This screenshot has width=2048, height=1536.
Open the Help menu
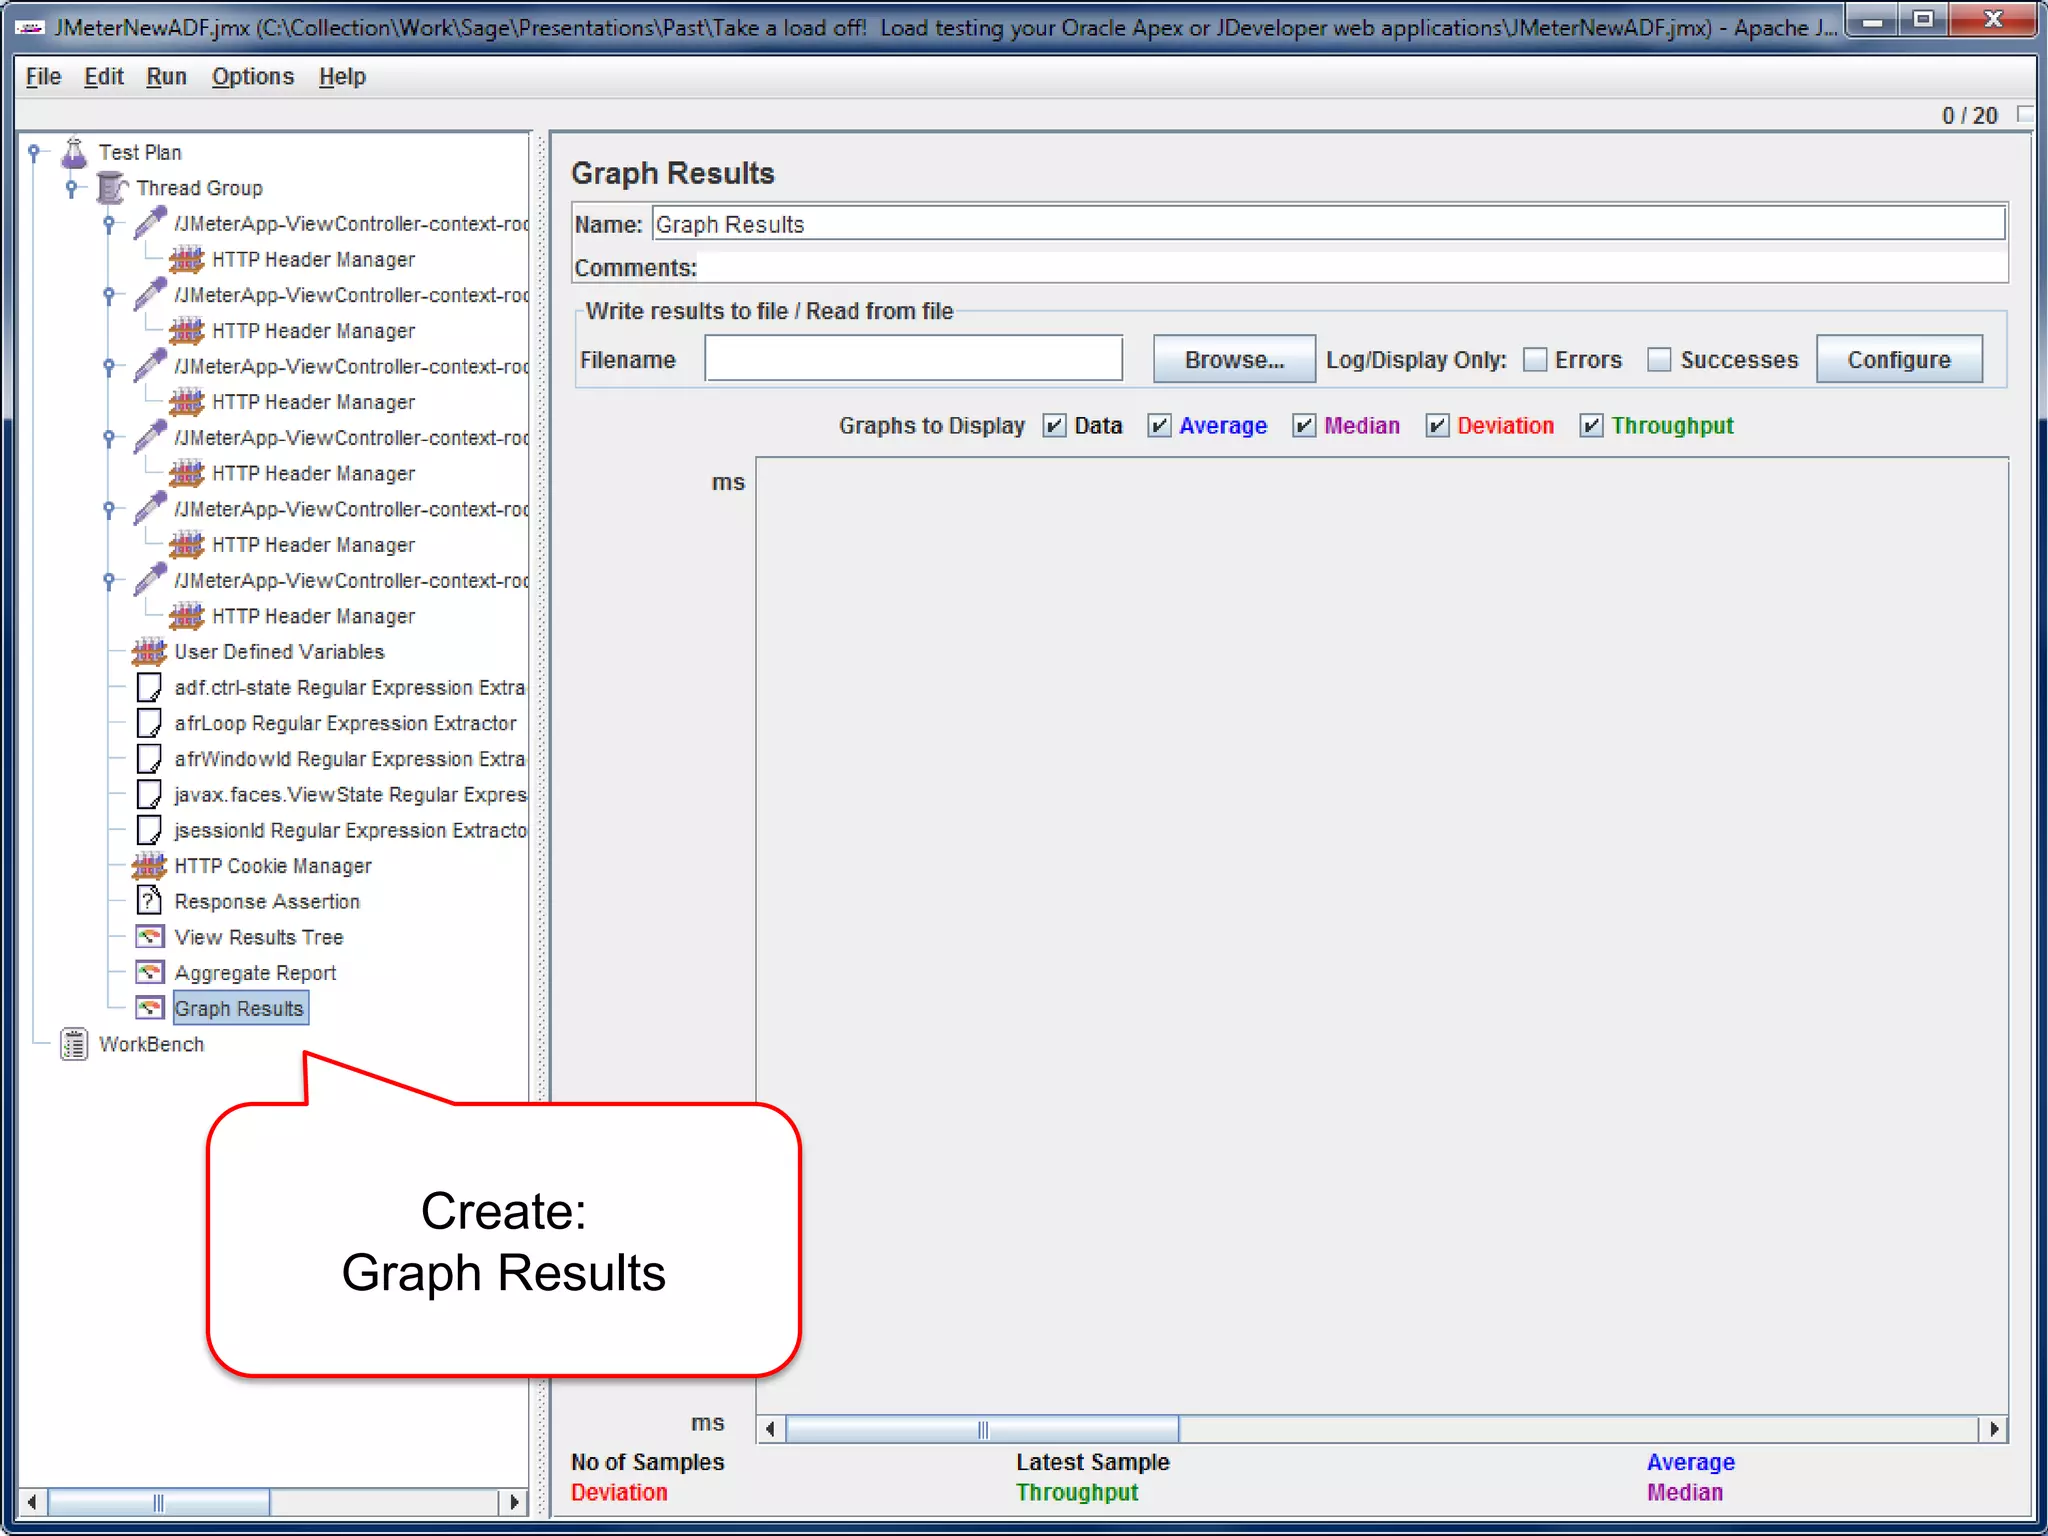tap(342, 77)
